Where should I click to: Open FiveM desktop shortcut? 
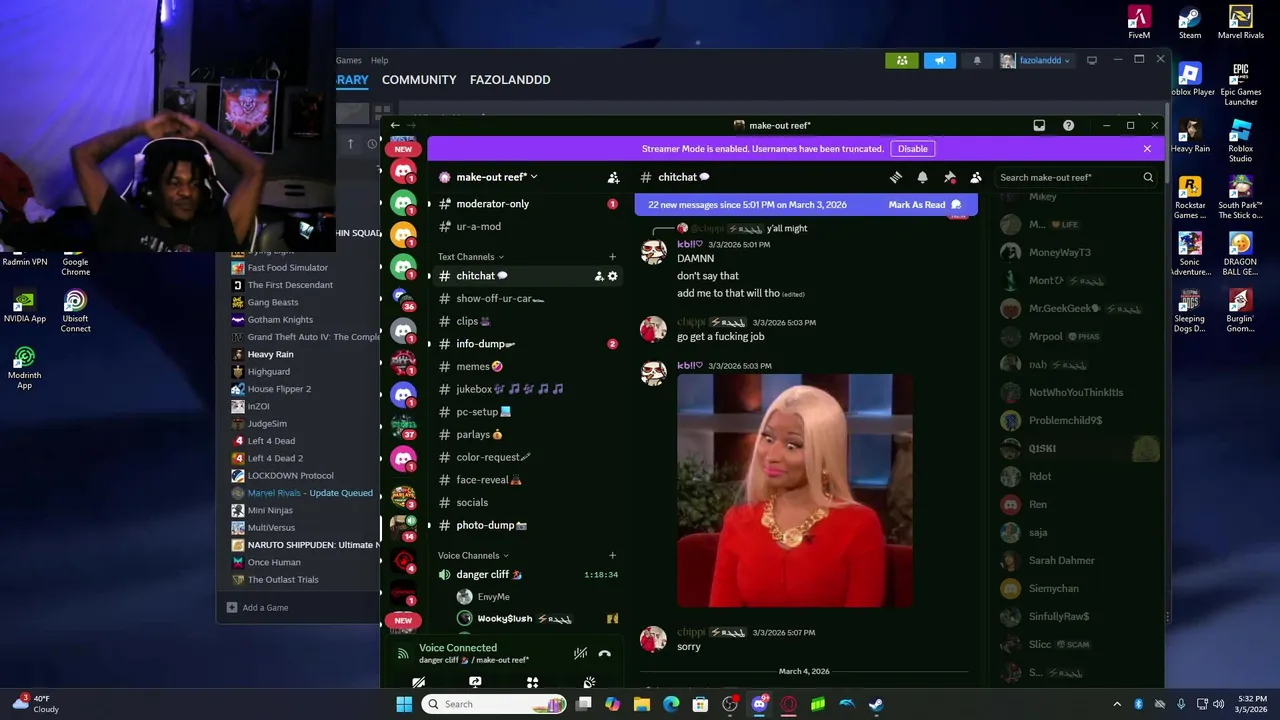tap(1139, 23)
